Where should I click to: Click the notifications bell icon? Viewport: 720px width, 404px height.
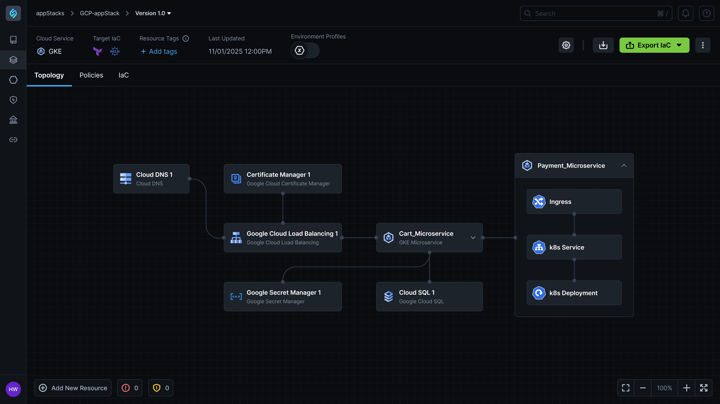(x=686, y=13)
